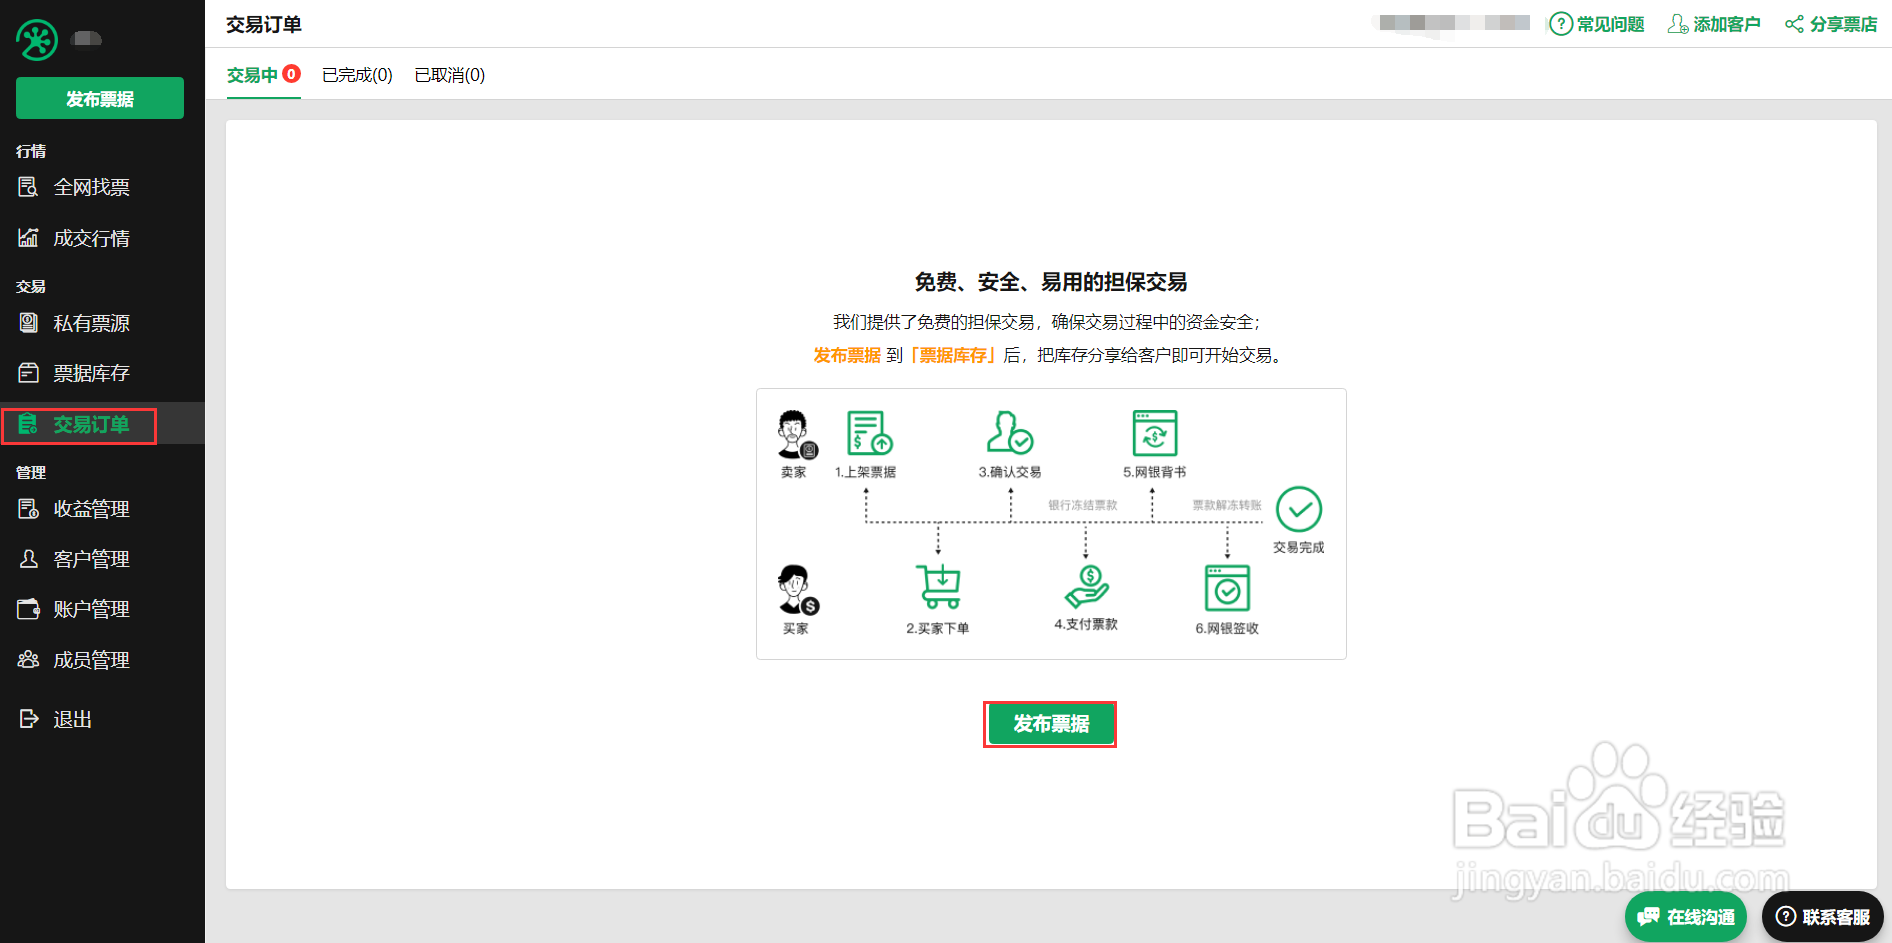Click the center green 发布票据 button
Screen dimensions: 1892x943
coord(1050,724)
